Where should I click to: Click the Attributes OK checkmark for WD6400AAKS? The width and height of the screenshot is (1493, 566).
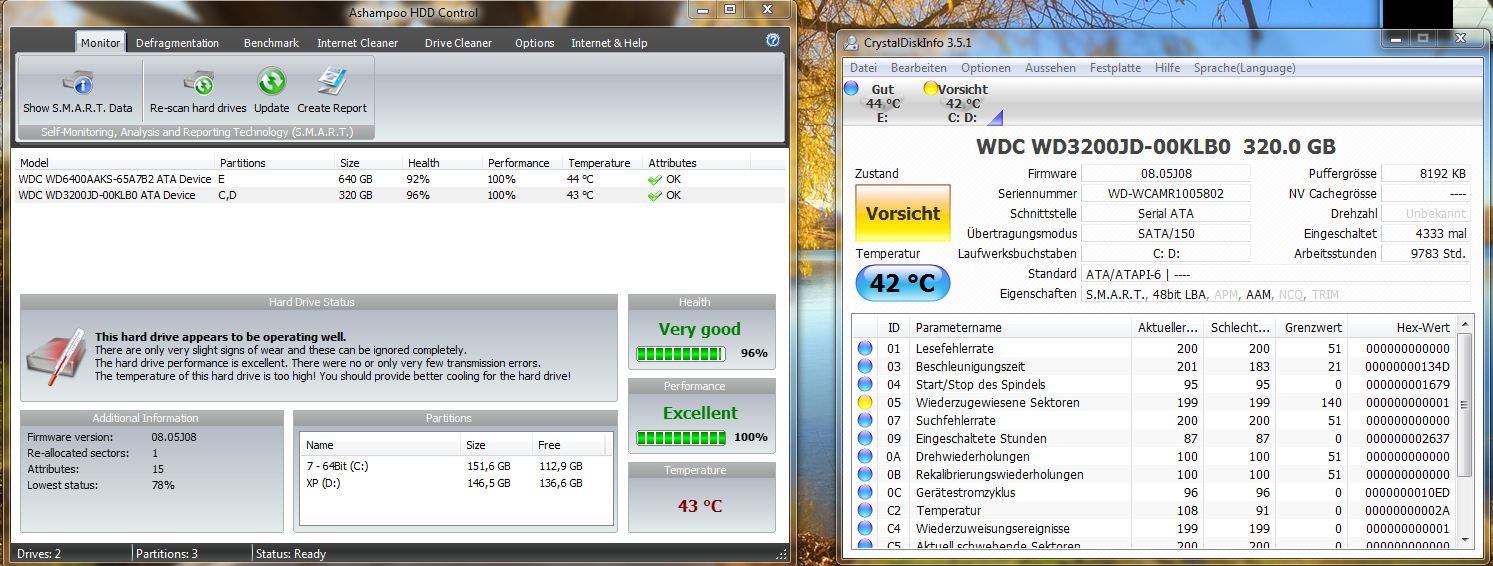click(655, 179)
